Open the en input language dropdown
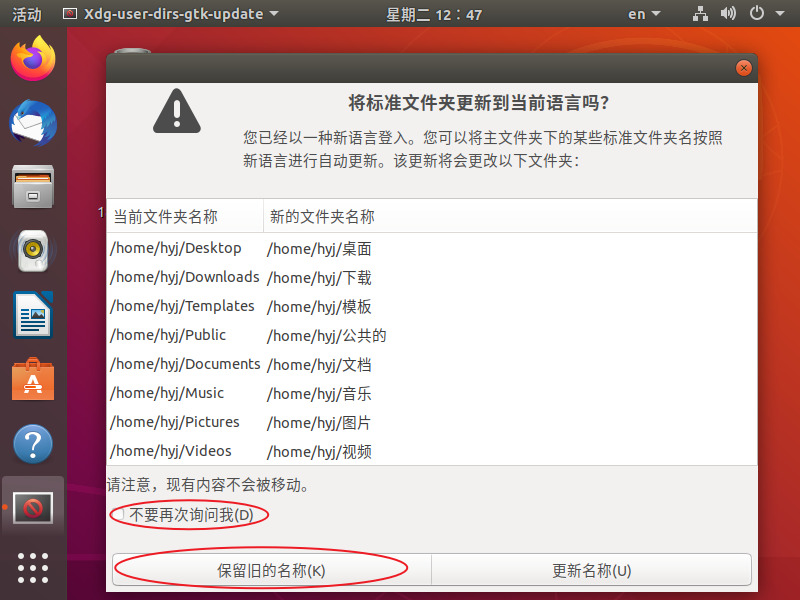This screenshot has height=600, width=800. point(644,14)
